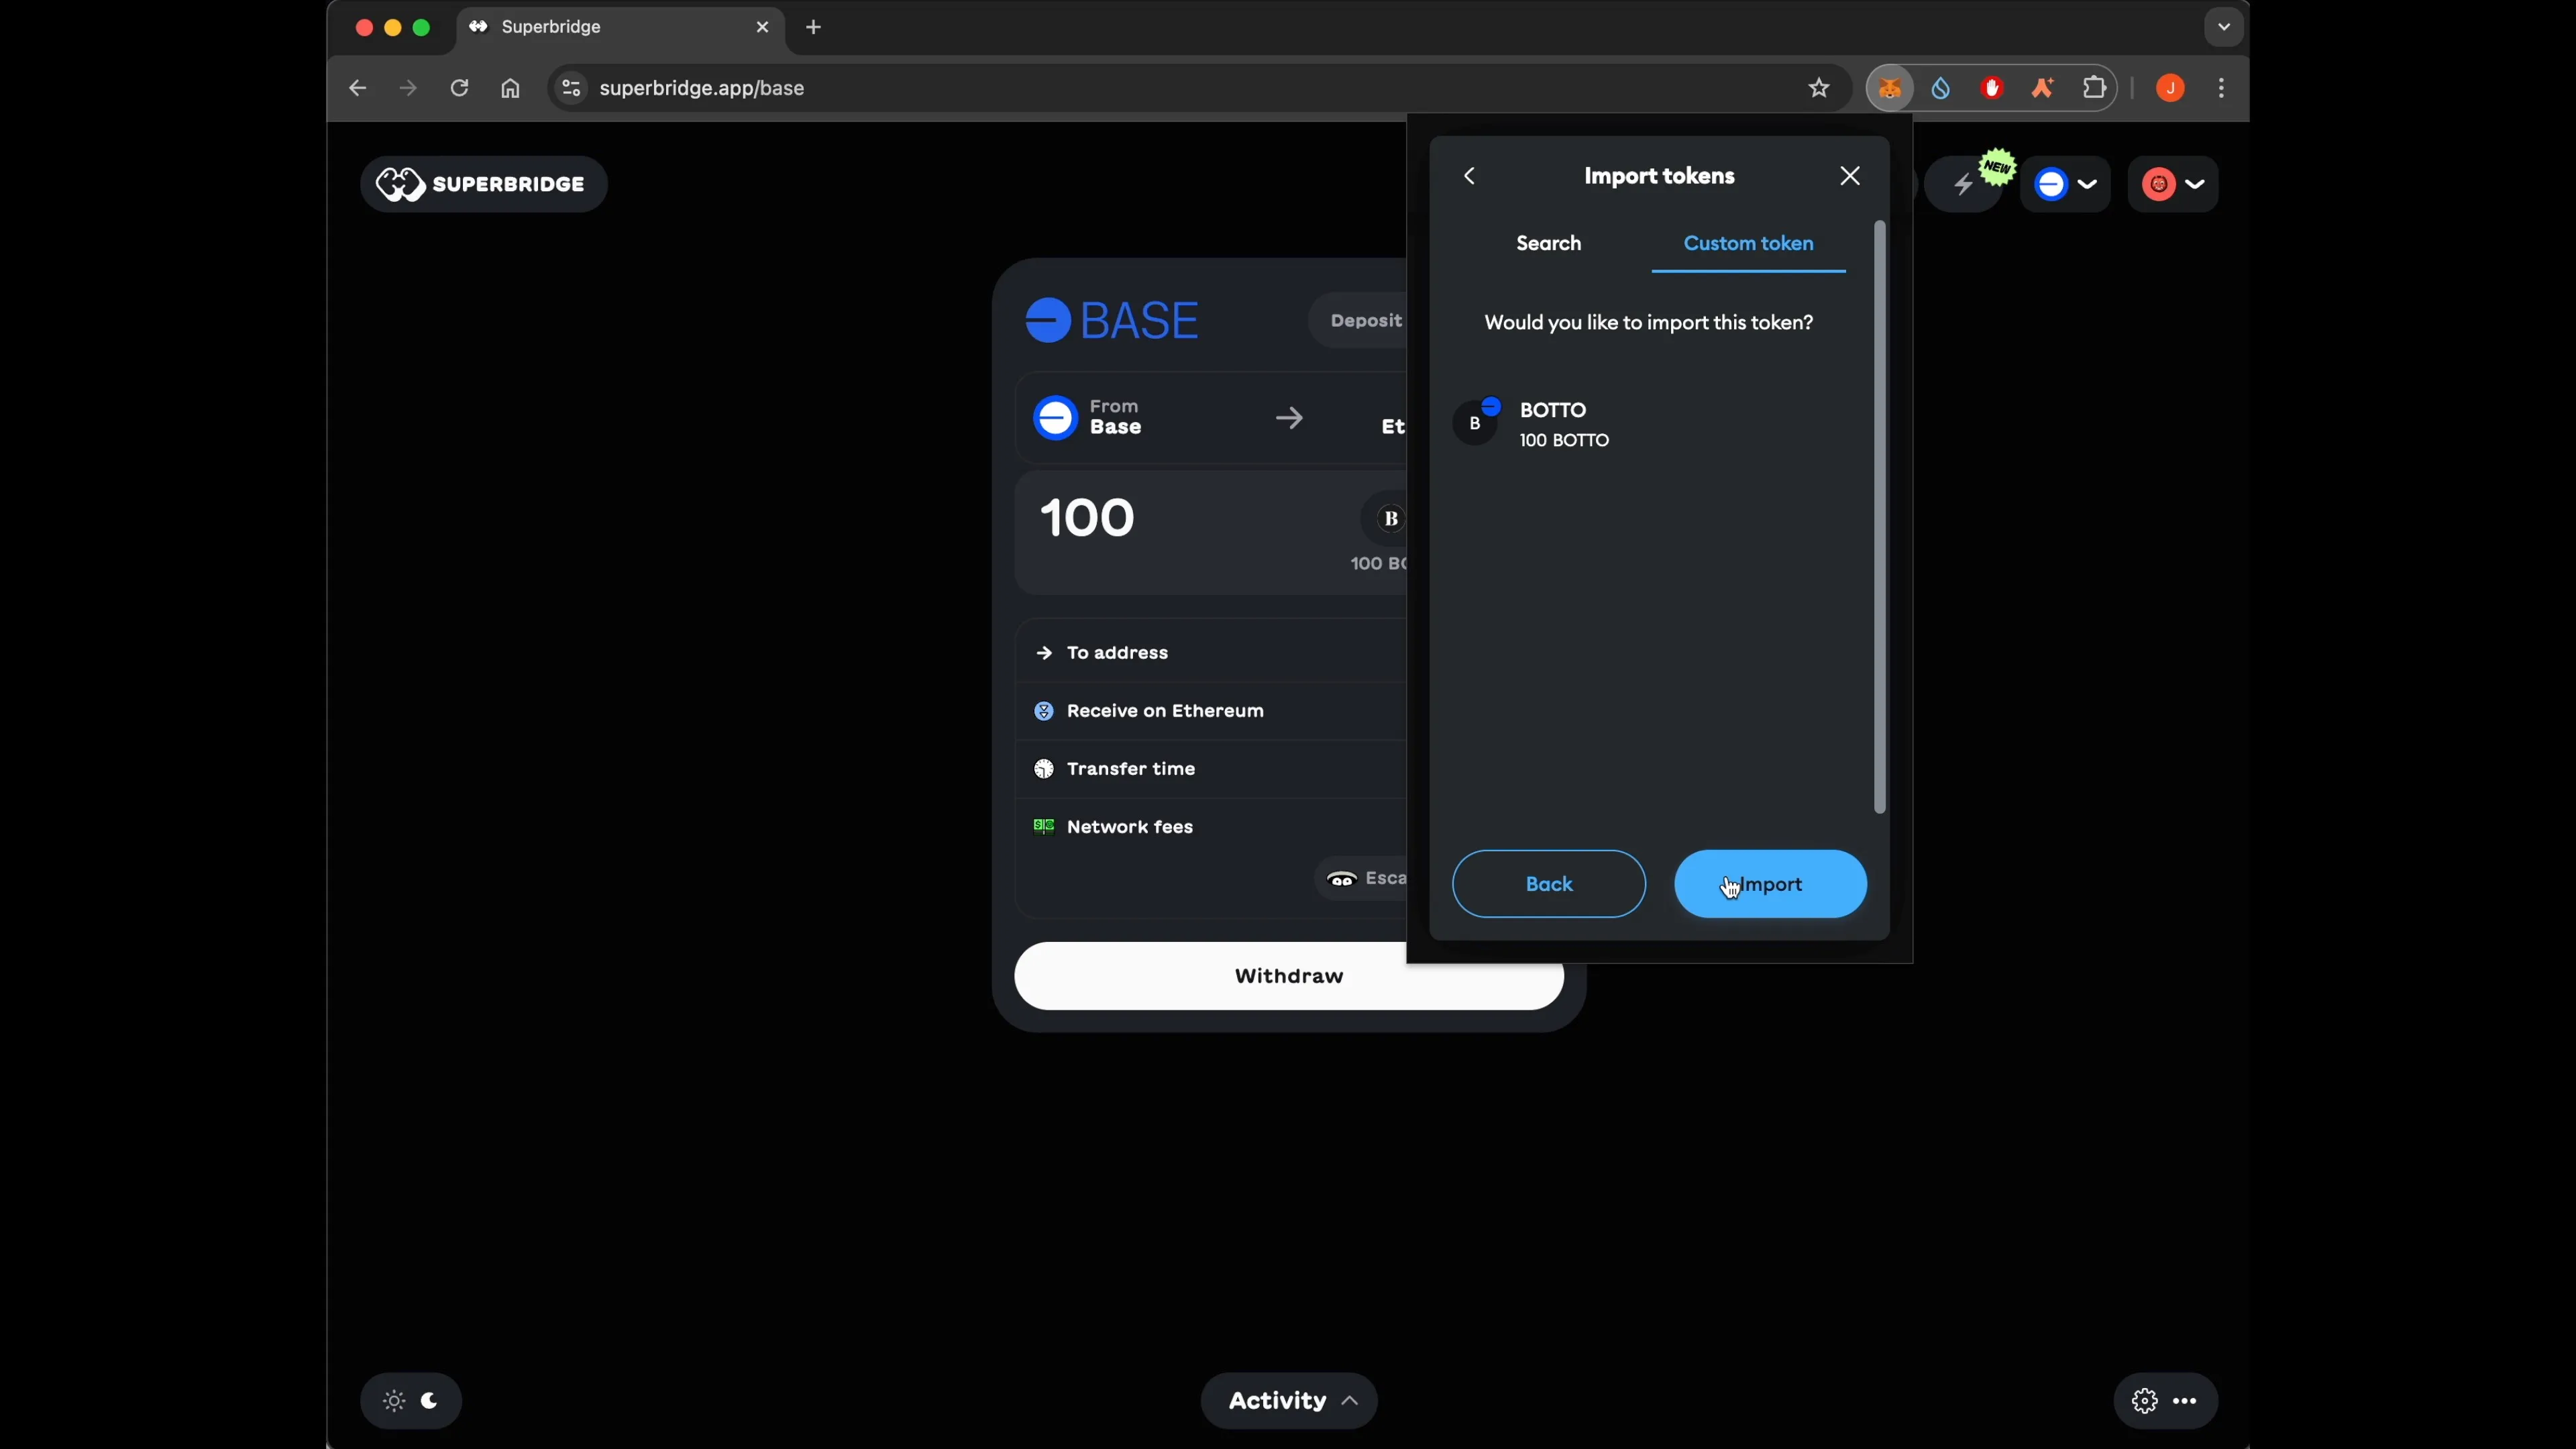This screenshot has height=1449, width=2576.
Task: Click the Escape hatch eye button
Action: pyautogui.click(x=1361, y=878)
